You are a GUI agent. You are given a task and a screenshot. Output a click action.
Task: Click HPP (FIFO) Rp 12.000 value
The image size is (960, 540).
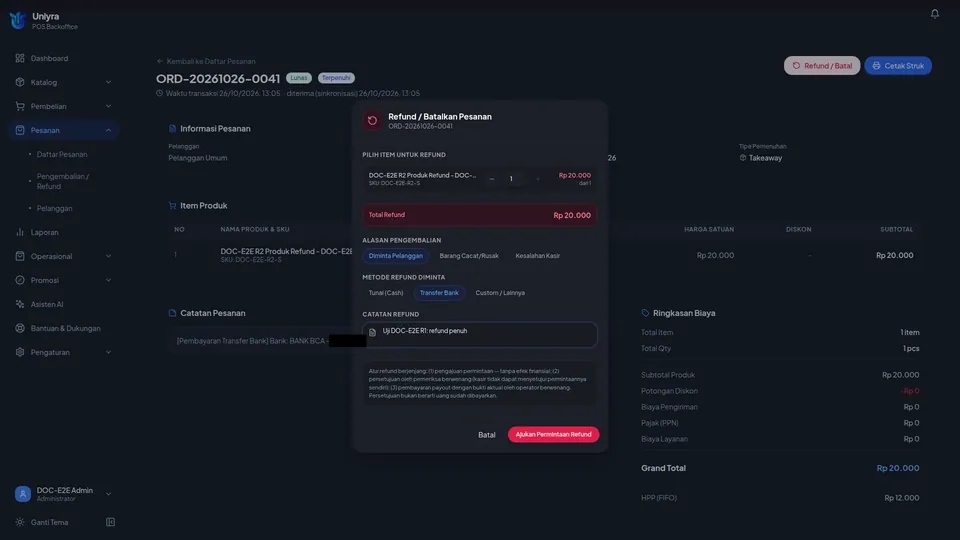(901, 498)
